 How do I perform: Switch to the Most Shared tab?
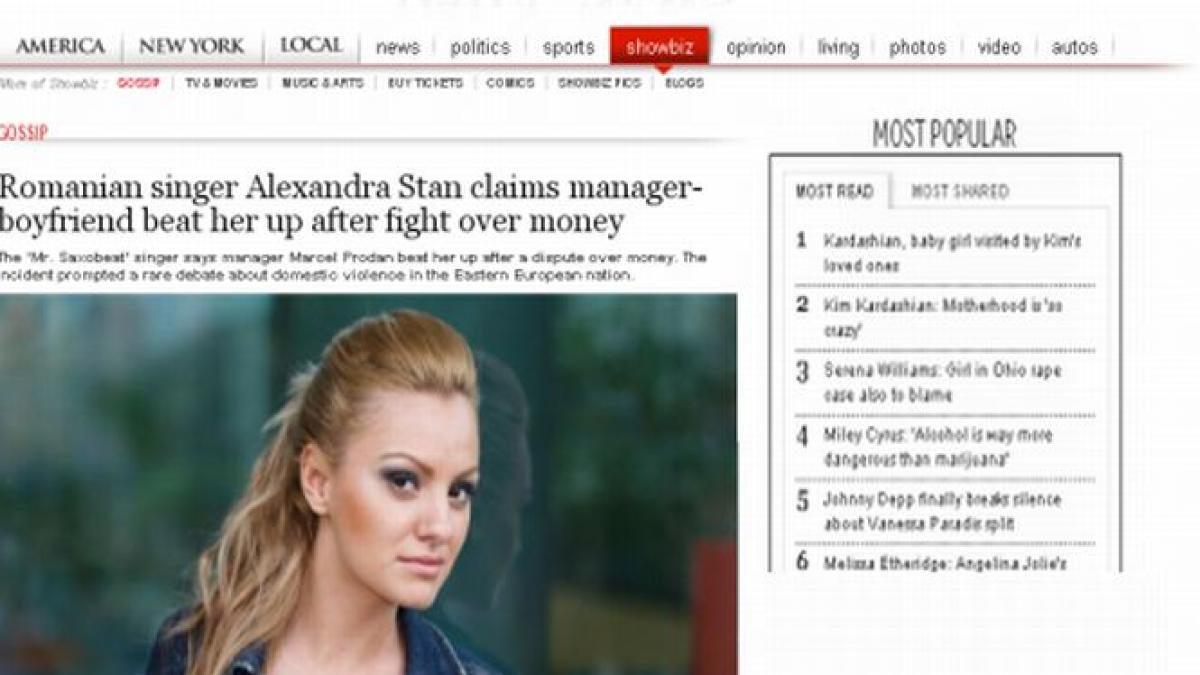point(960,191)
